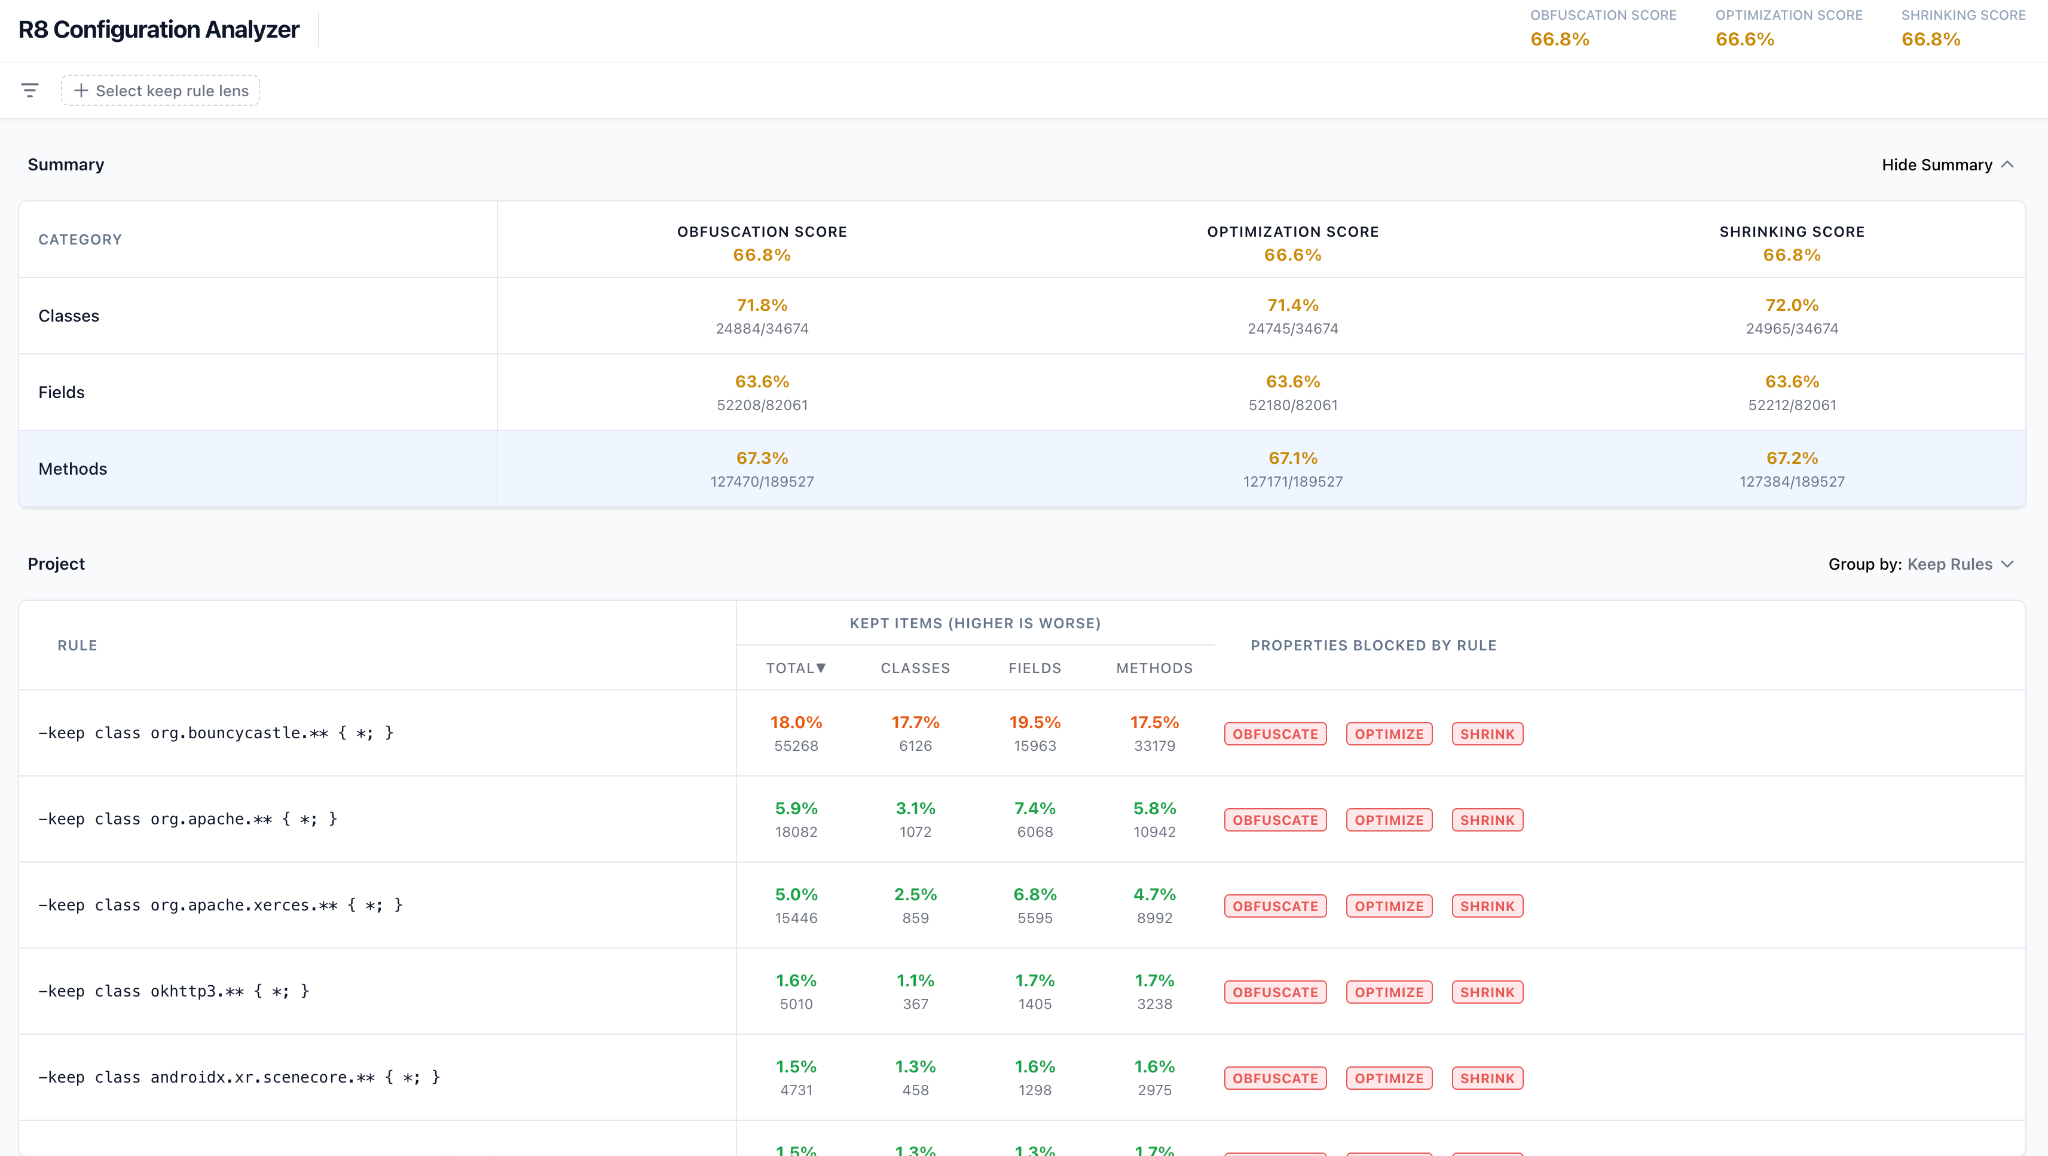Click header Shrinking Score 66.8%

(1963, 28)
